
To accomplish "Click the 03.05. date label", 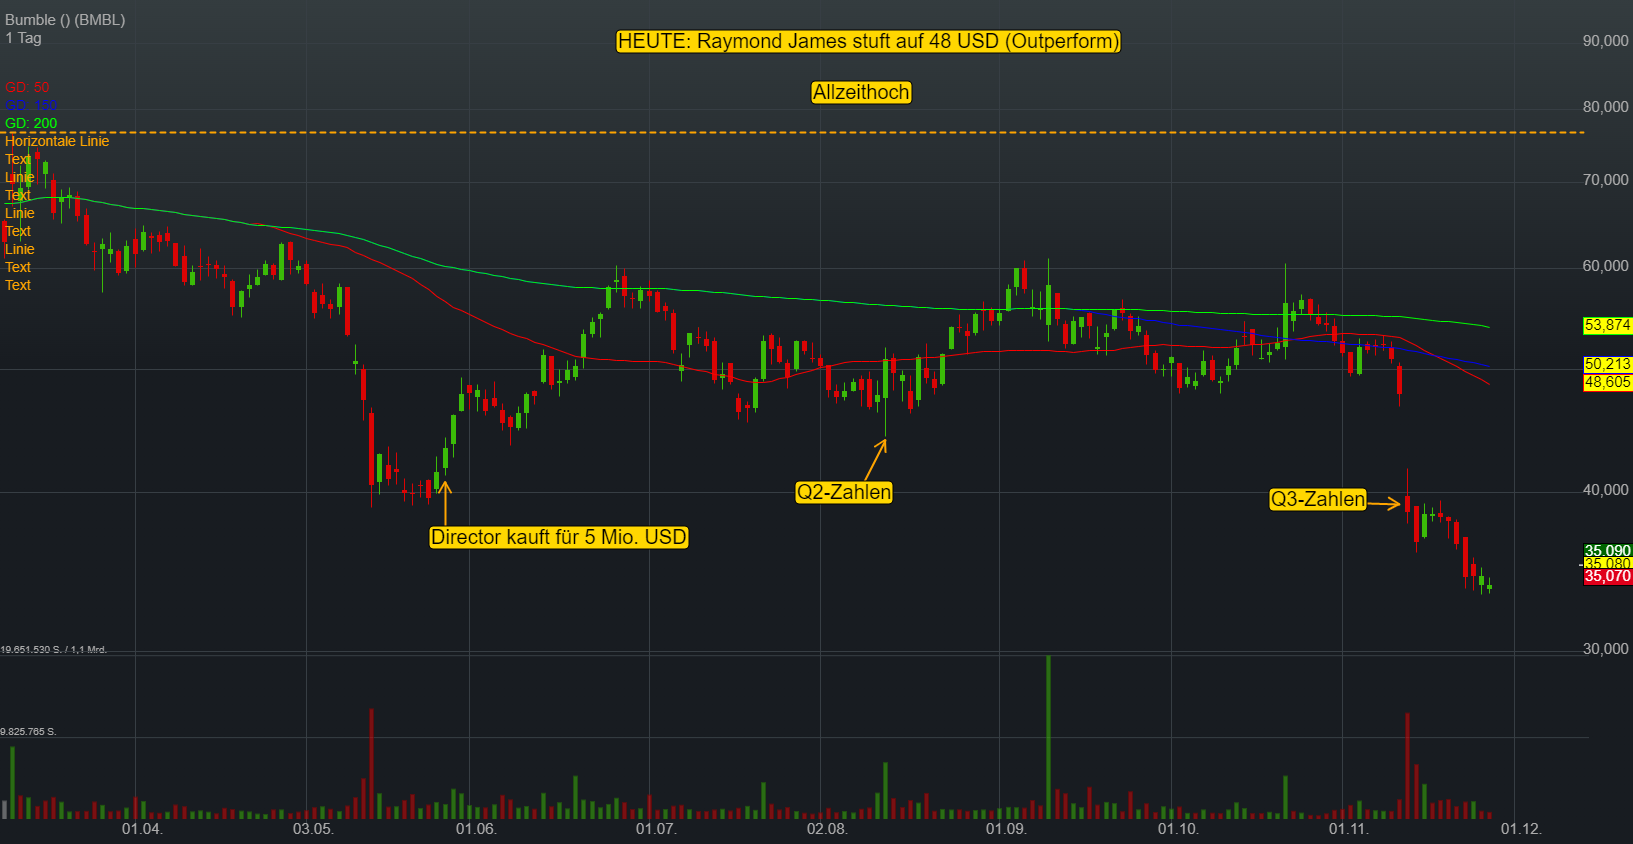I will pyautogui.click(x=313, y=829).
